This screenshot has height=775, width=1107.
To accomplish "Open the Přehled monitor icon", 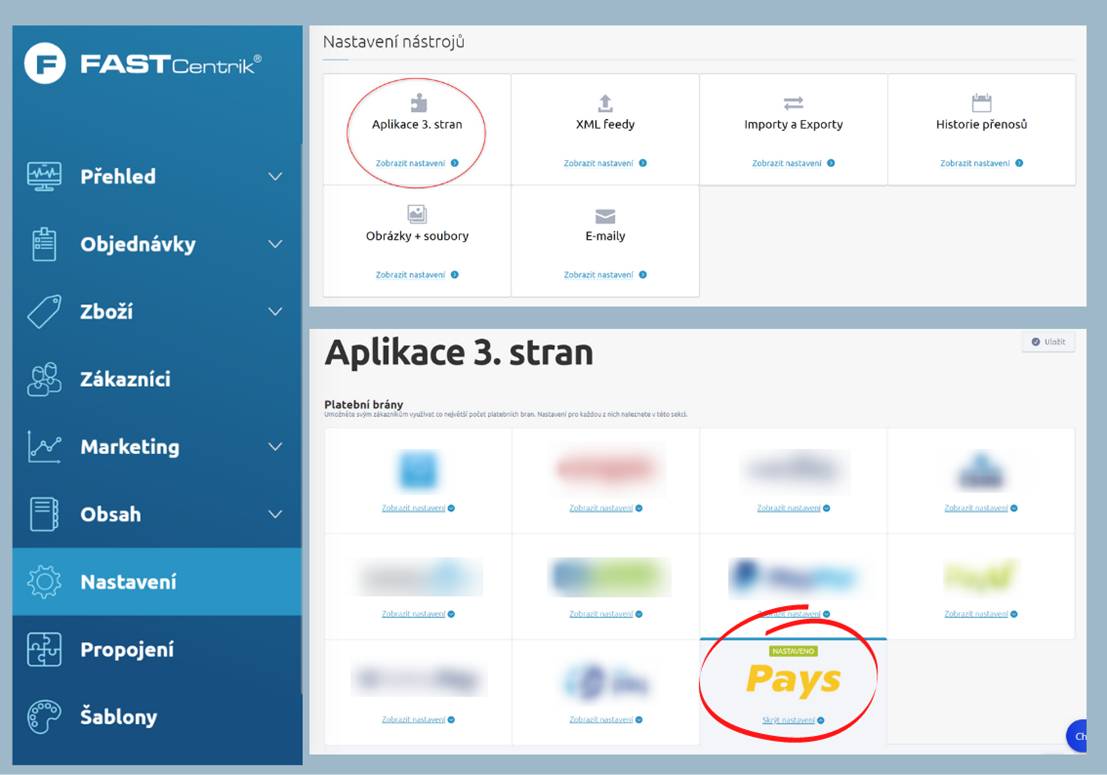I will [x=44, y=176].
